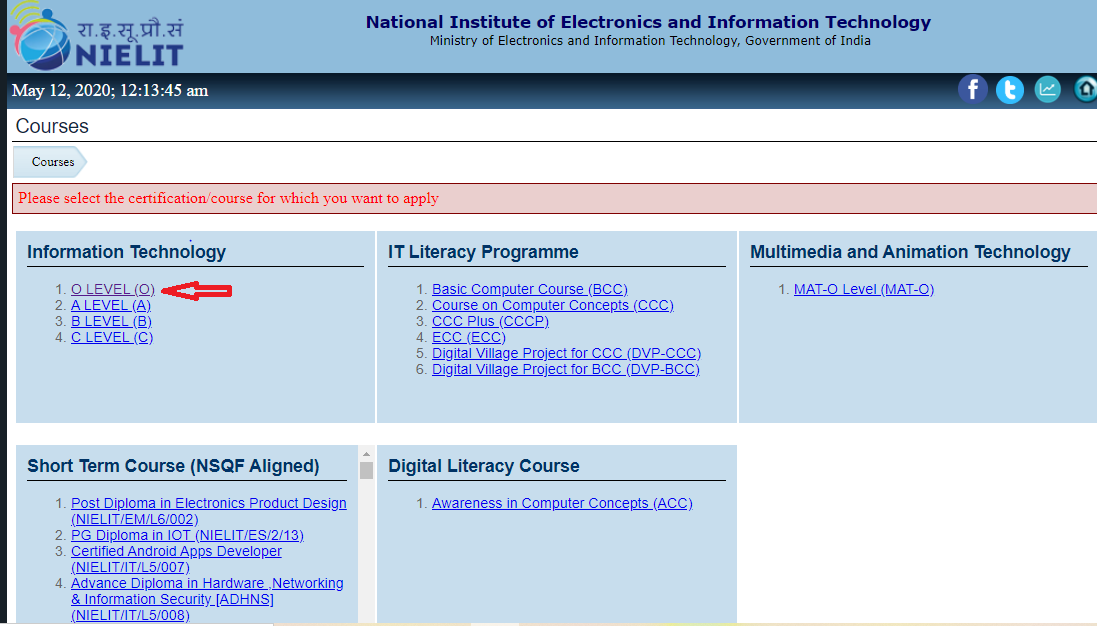Open the B LEVEL (B) course link
The width and height of the screenshot is (1097, 626).
[x=111, y=321]
